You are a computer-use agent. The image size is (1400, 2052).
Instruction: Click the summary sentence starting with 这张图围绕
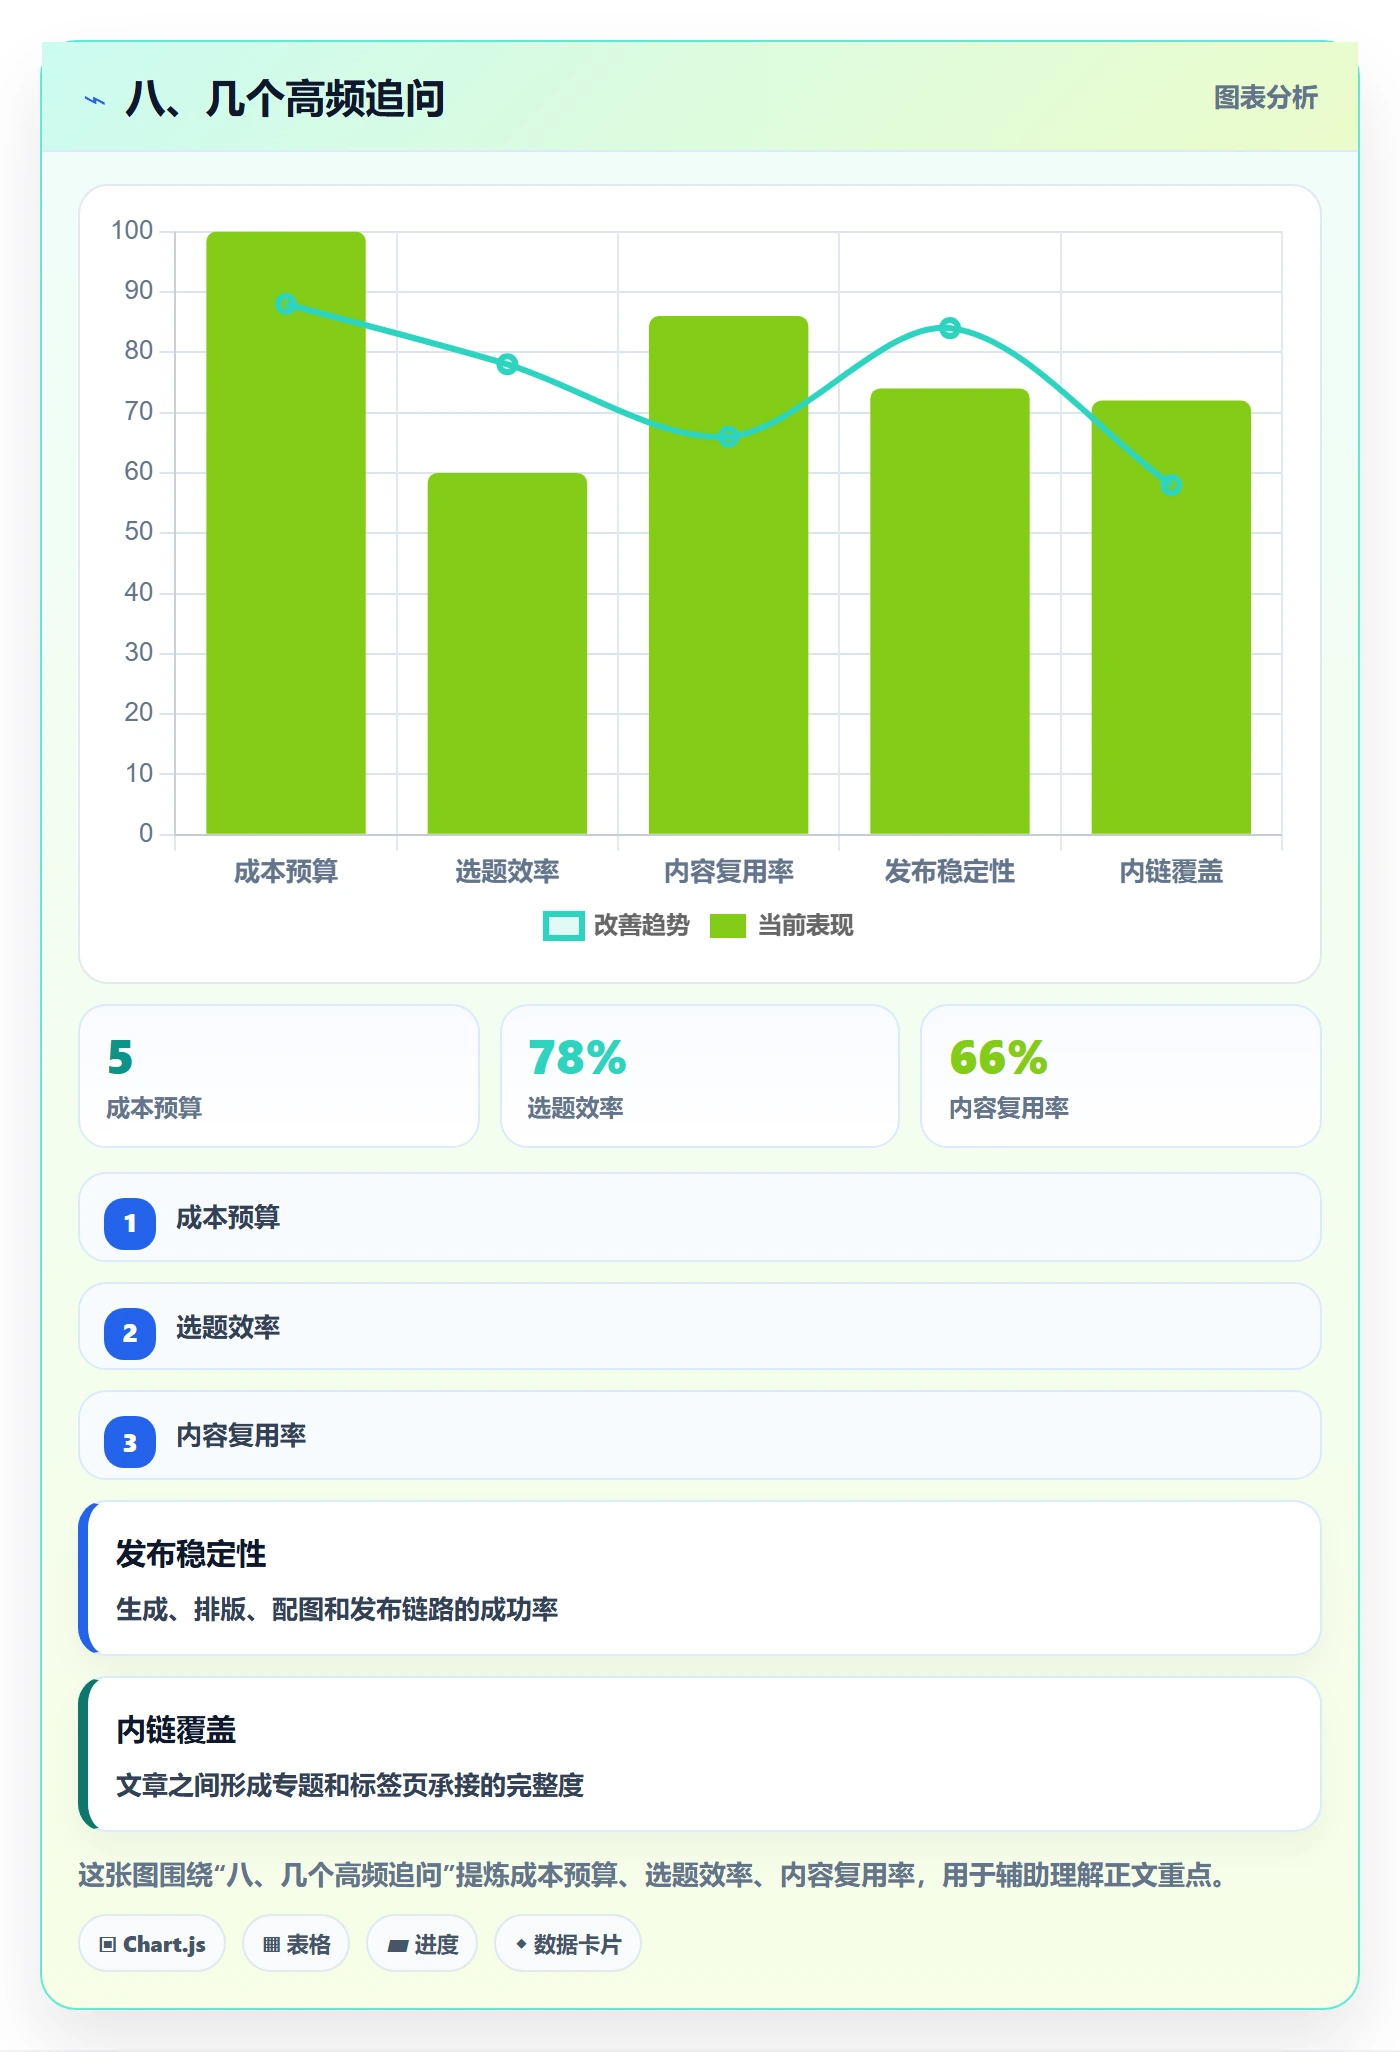(x=653, y=1876)
